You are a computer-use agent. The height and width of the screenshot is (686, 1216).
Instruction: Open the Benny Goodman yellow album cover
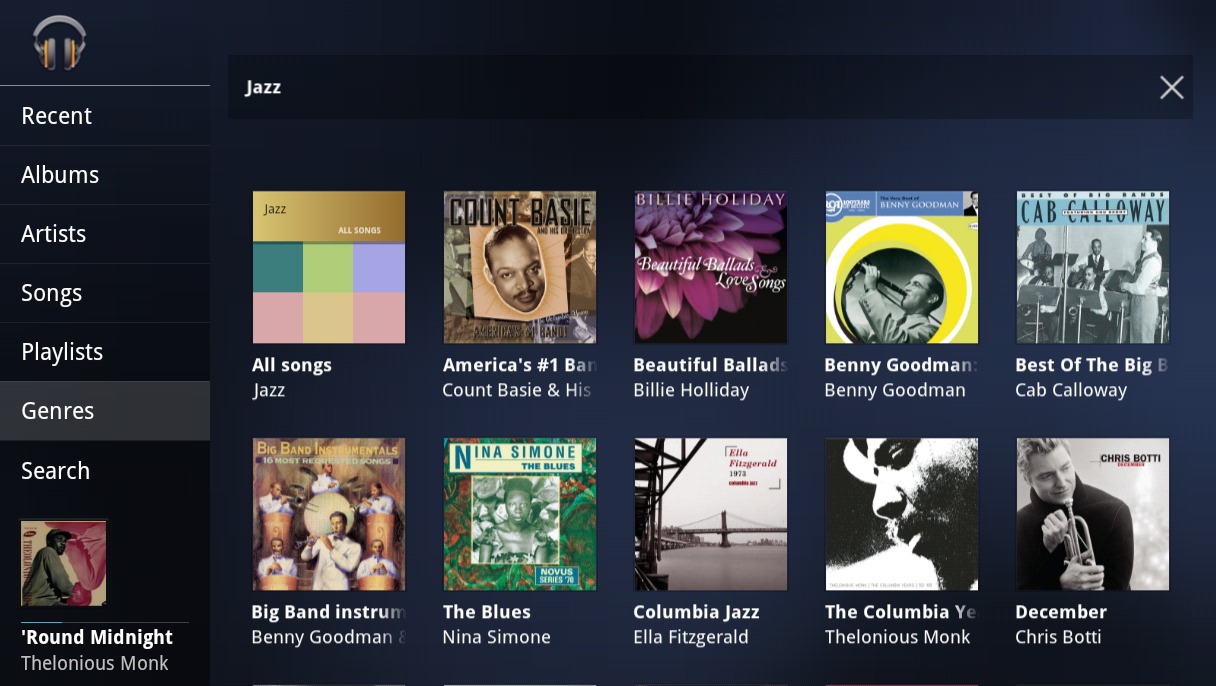pyautogui.click(x=902, y=267)
